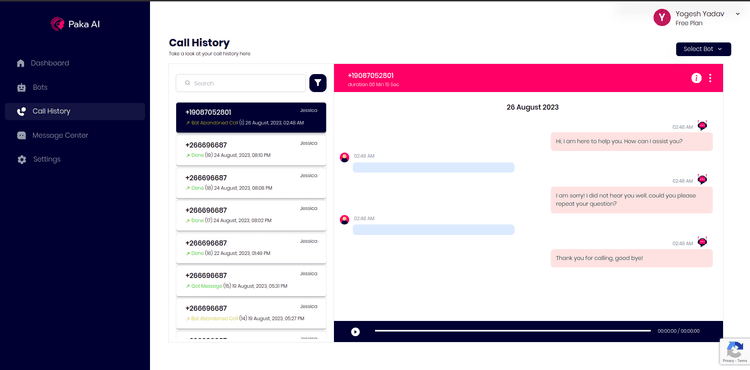The image size is (750, 370).
Task: Click the first caller avatar at 02:48 AM
Action: pyautogui.click(x=344, y=157)
